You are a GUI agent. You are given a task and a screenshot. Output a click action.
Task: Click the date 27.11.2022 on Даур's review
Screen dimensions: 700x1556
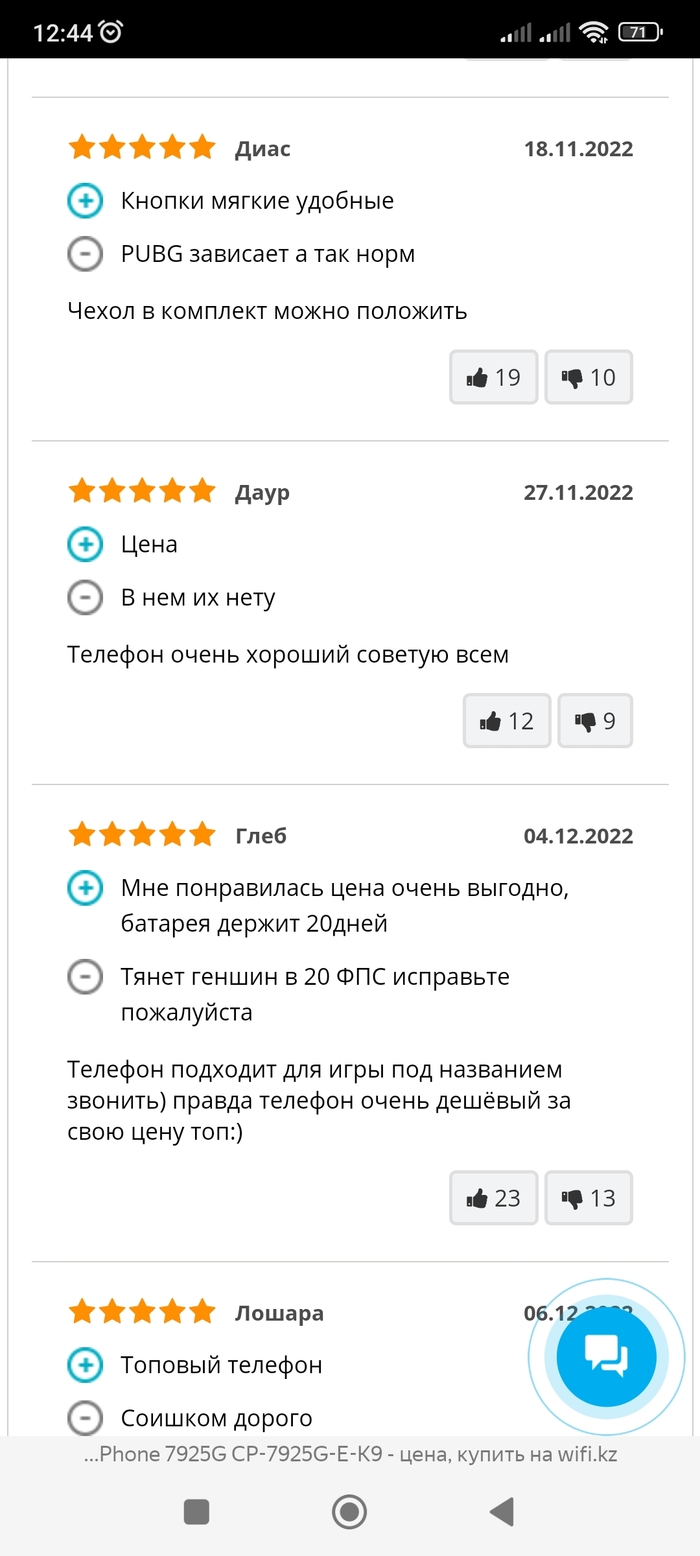(x=578, y=492)
